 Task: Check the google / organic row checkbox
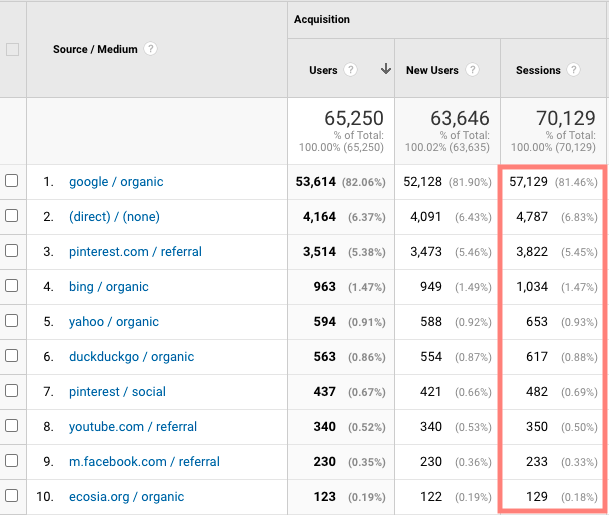pyautogui.click(x=12, y=181)
